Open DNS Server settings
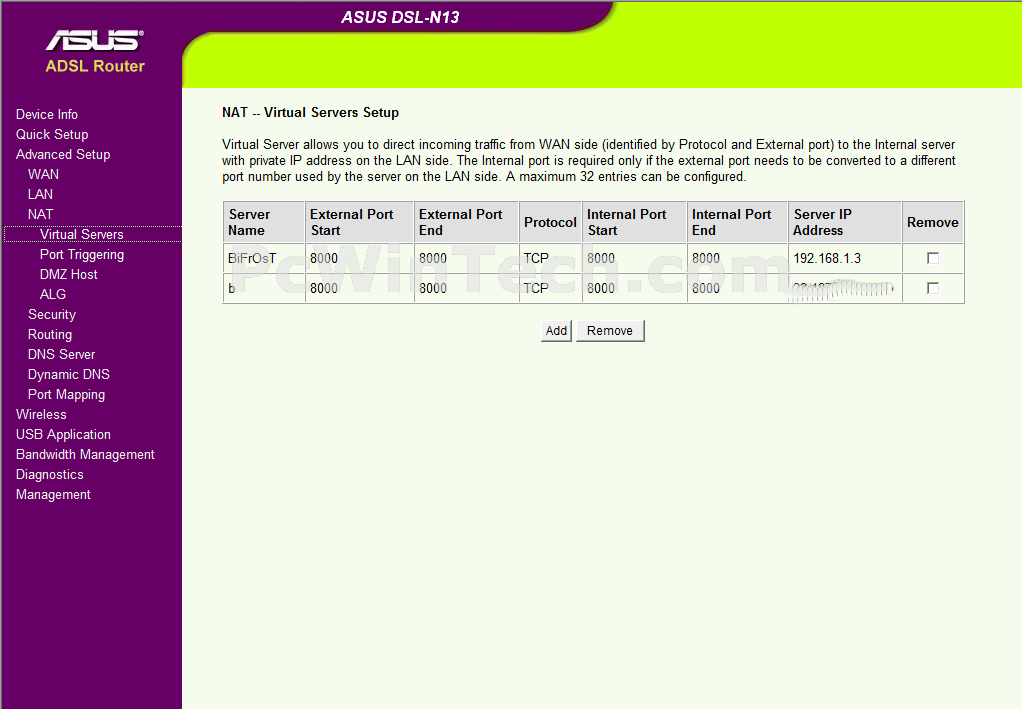Image resolution: width=1022 pixels, height=709 pixels. coord(61,354)
